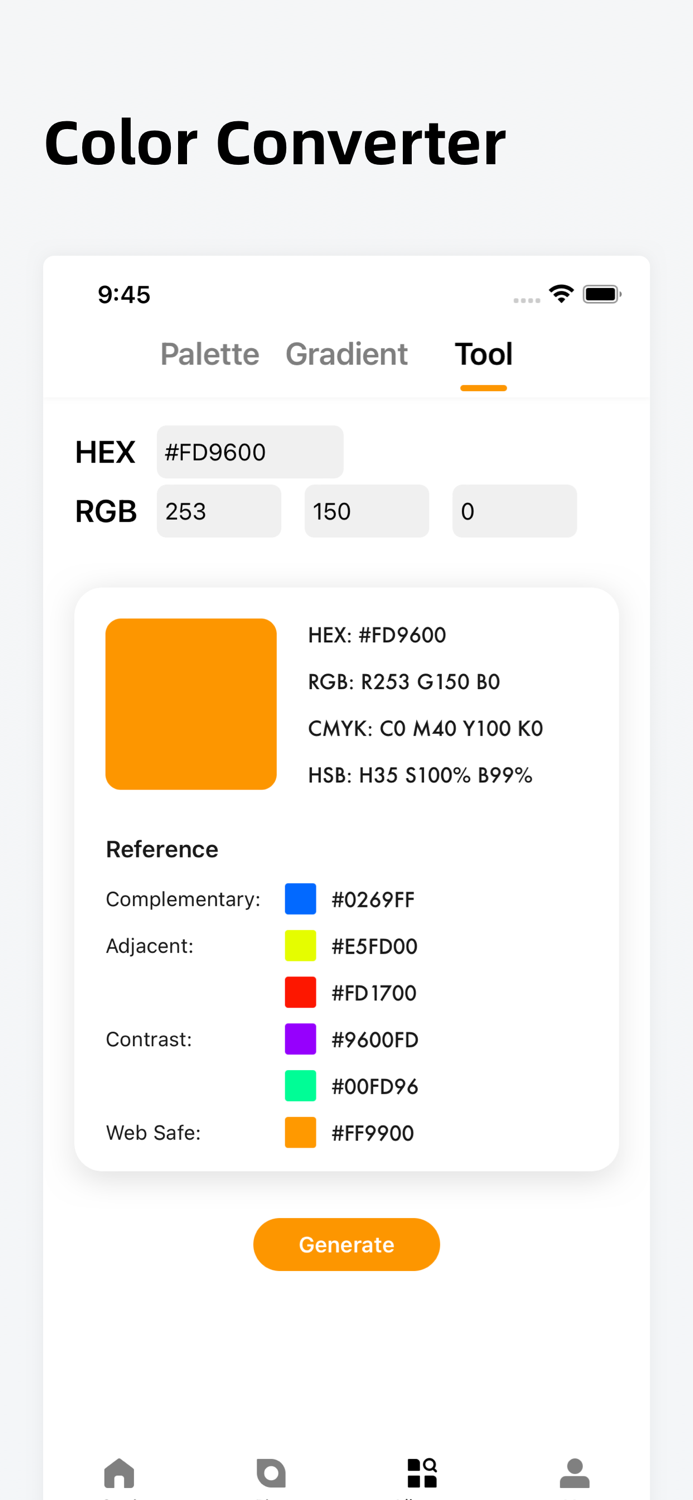The image size is (693, 1500).
Task: Open Discover via the grid-search icon
Action: [422, 1472]
